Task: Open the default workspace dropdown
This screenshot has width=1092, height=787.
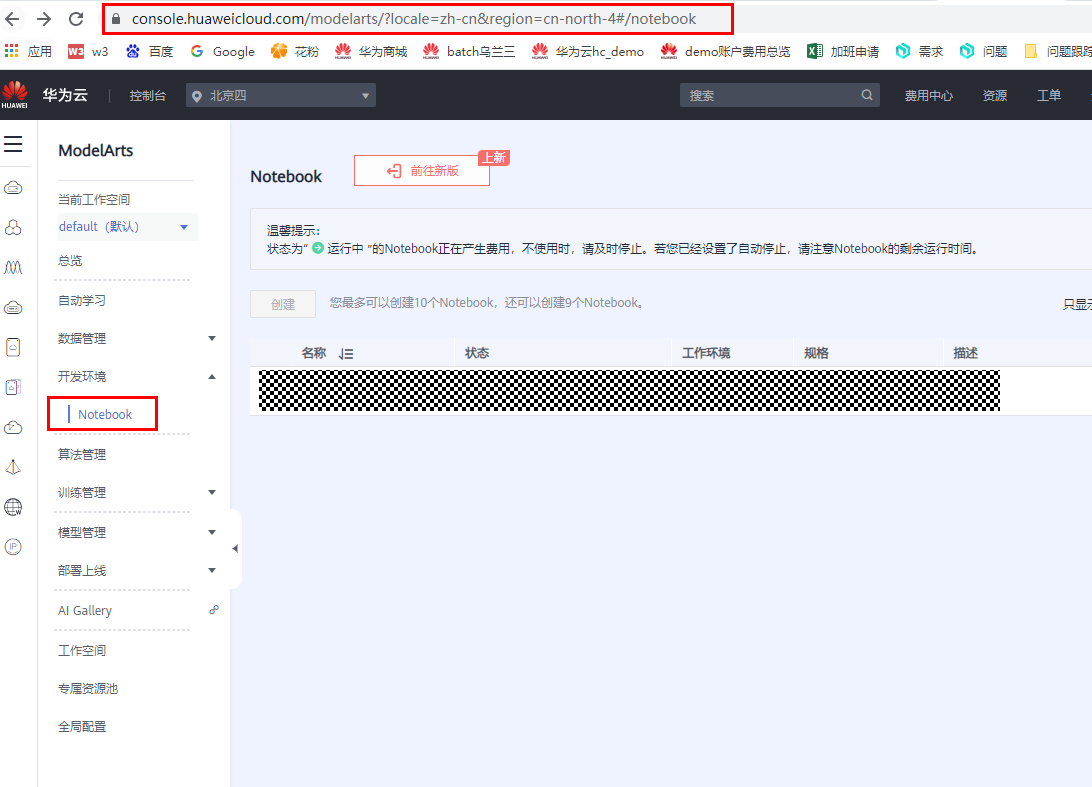Action: (126, 227)
